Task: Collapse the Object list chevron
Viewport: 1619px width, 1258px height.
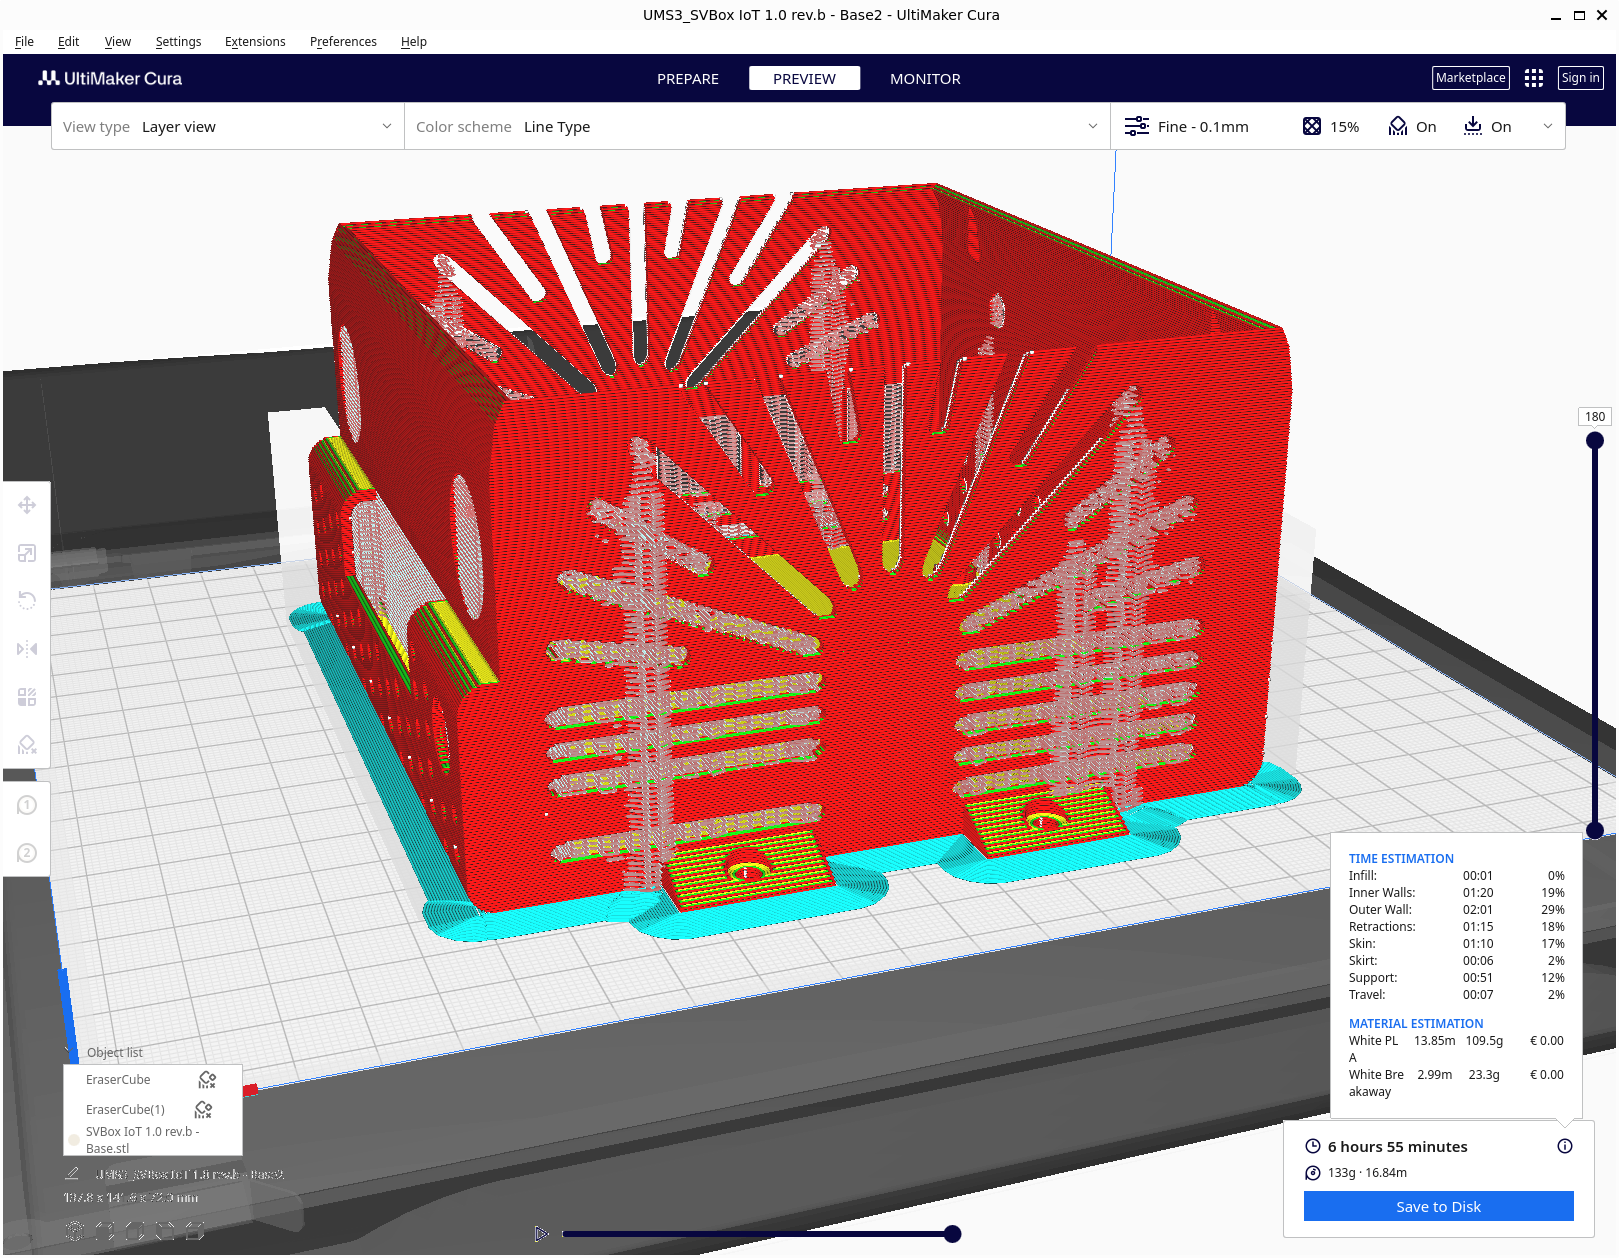Action: coord(70,1052)
